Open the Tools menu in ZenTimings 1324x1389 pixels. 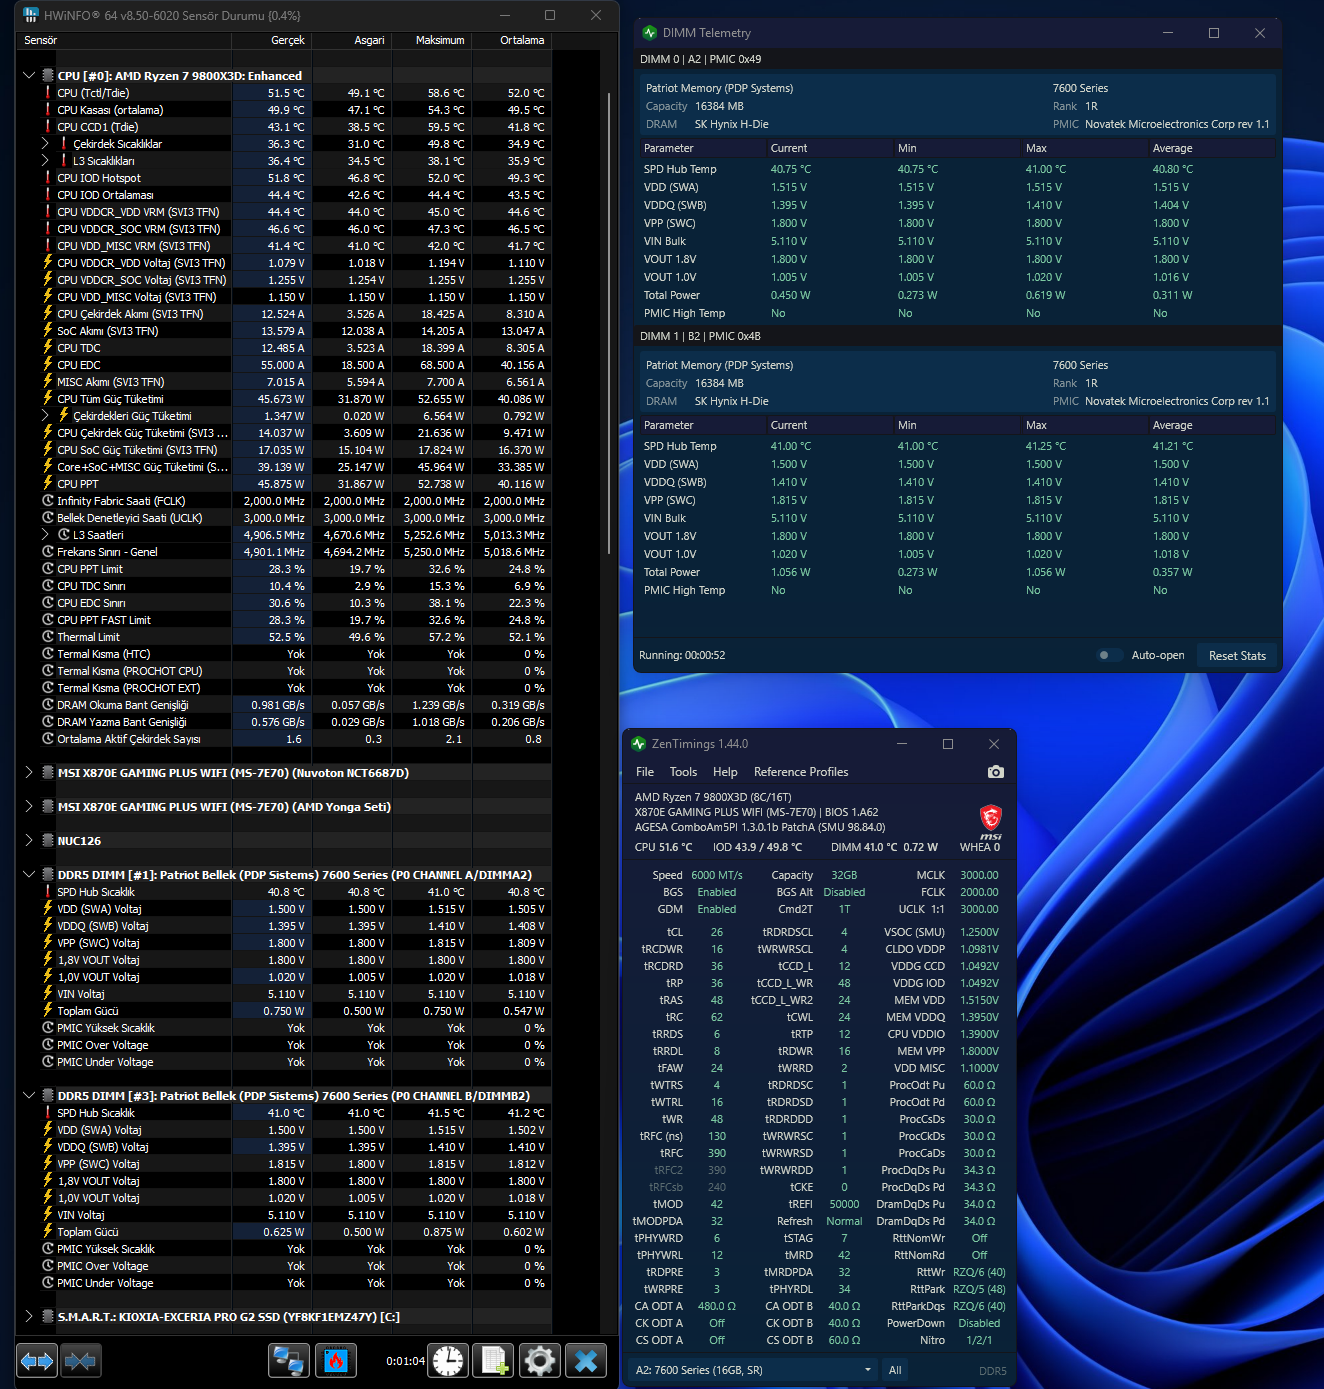pos(683,772)
